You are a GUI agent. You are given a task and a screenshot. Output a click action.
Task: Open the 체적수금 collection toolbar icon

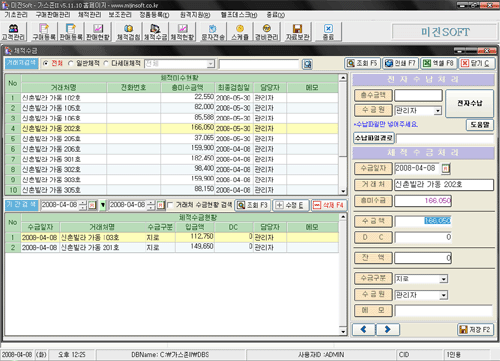155,32
